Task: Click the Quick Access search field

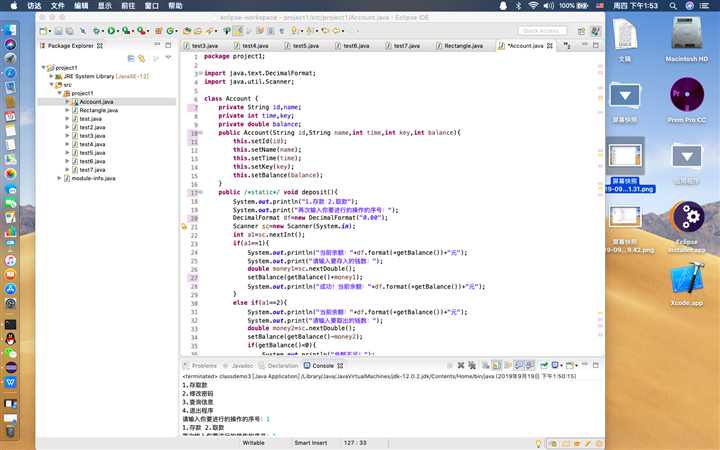Action: tap(544, 31)
